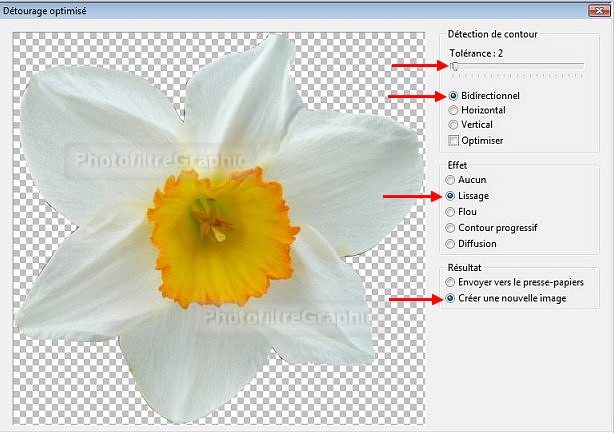This screenshot has height=433, width=614.
Task: Choose the Flou effect
Action: tap(452, 212)
